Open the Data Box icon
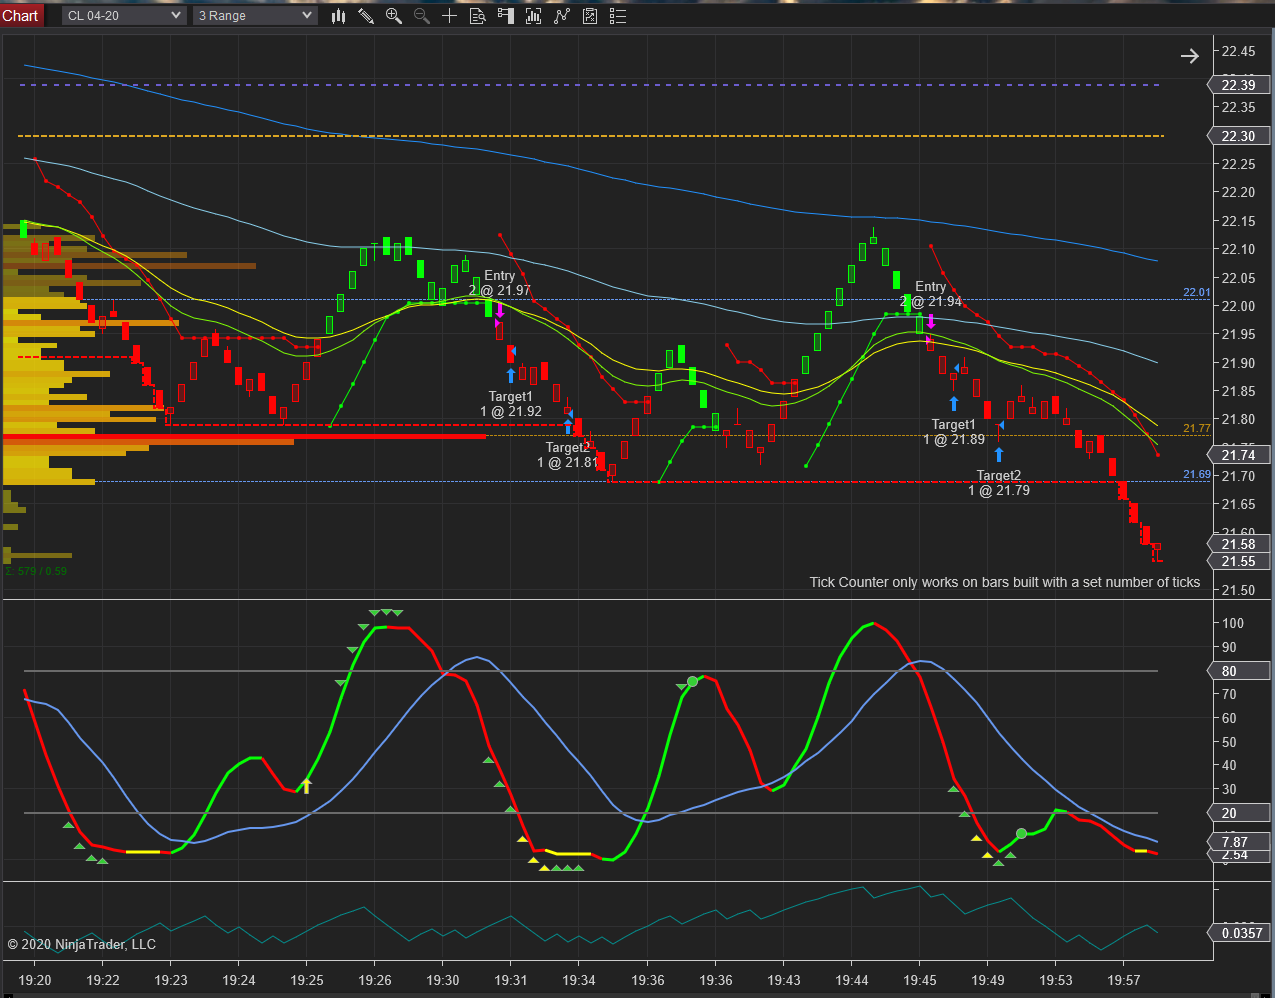This screenshot has height=998, width=1275. pyautogui.click(x=478, y=16)
